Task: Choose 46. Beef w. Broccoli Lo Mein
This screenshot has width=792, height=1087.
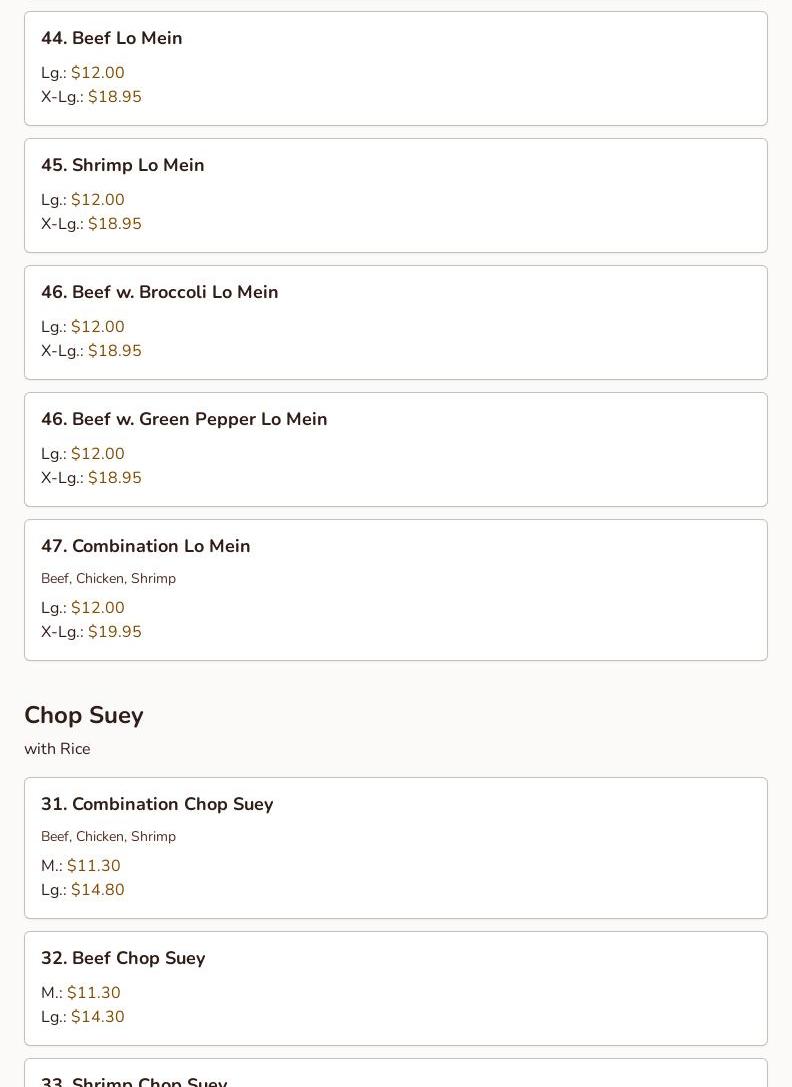Action: 395,322
